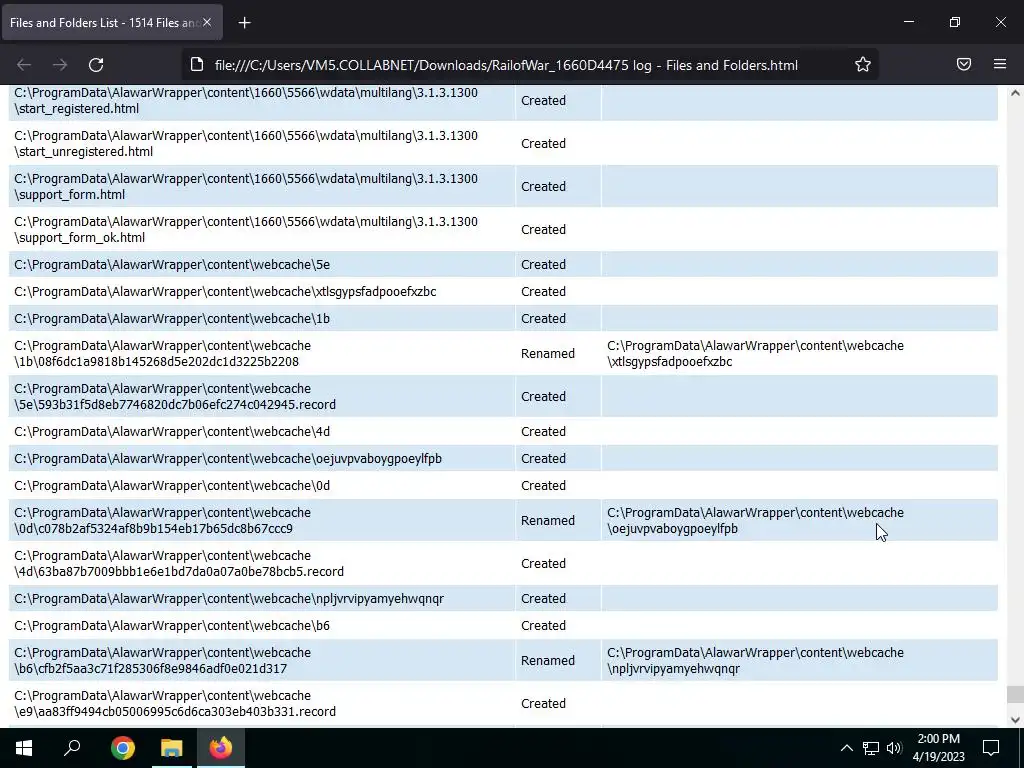Click oejuvpvaboygpoeylfpb path in Created row

click(x=262, y=458)
